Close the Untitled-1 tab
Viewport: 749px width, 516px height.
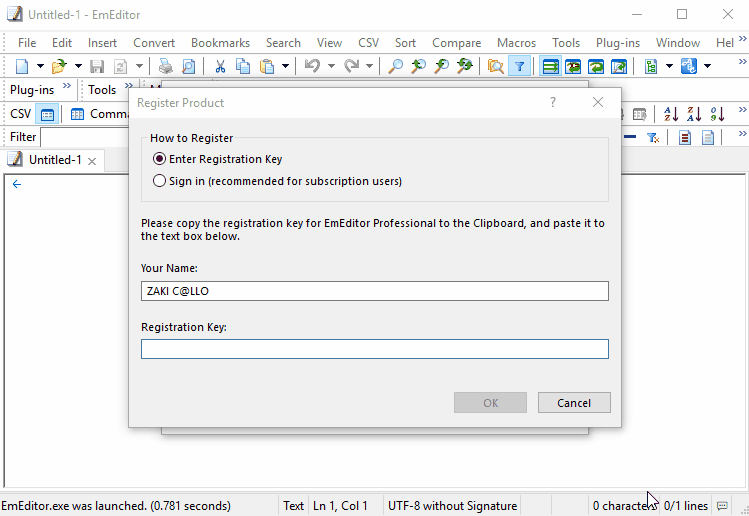[x=92, y=161]
